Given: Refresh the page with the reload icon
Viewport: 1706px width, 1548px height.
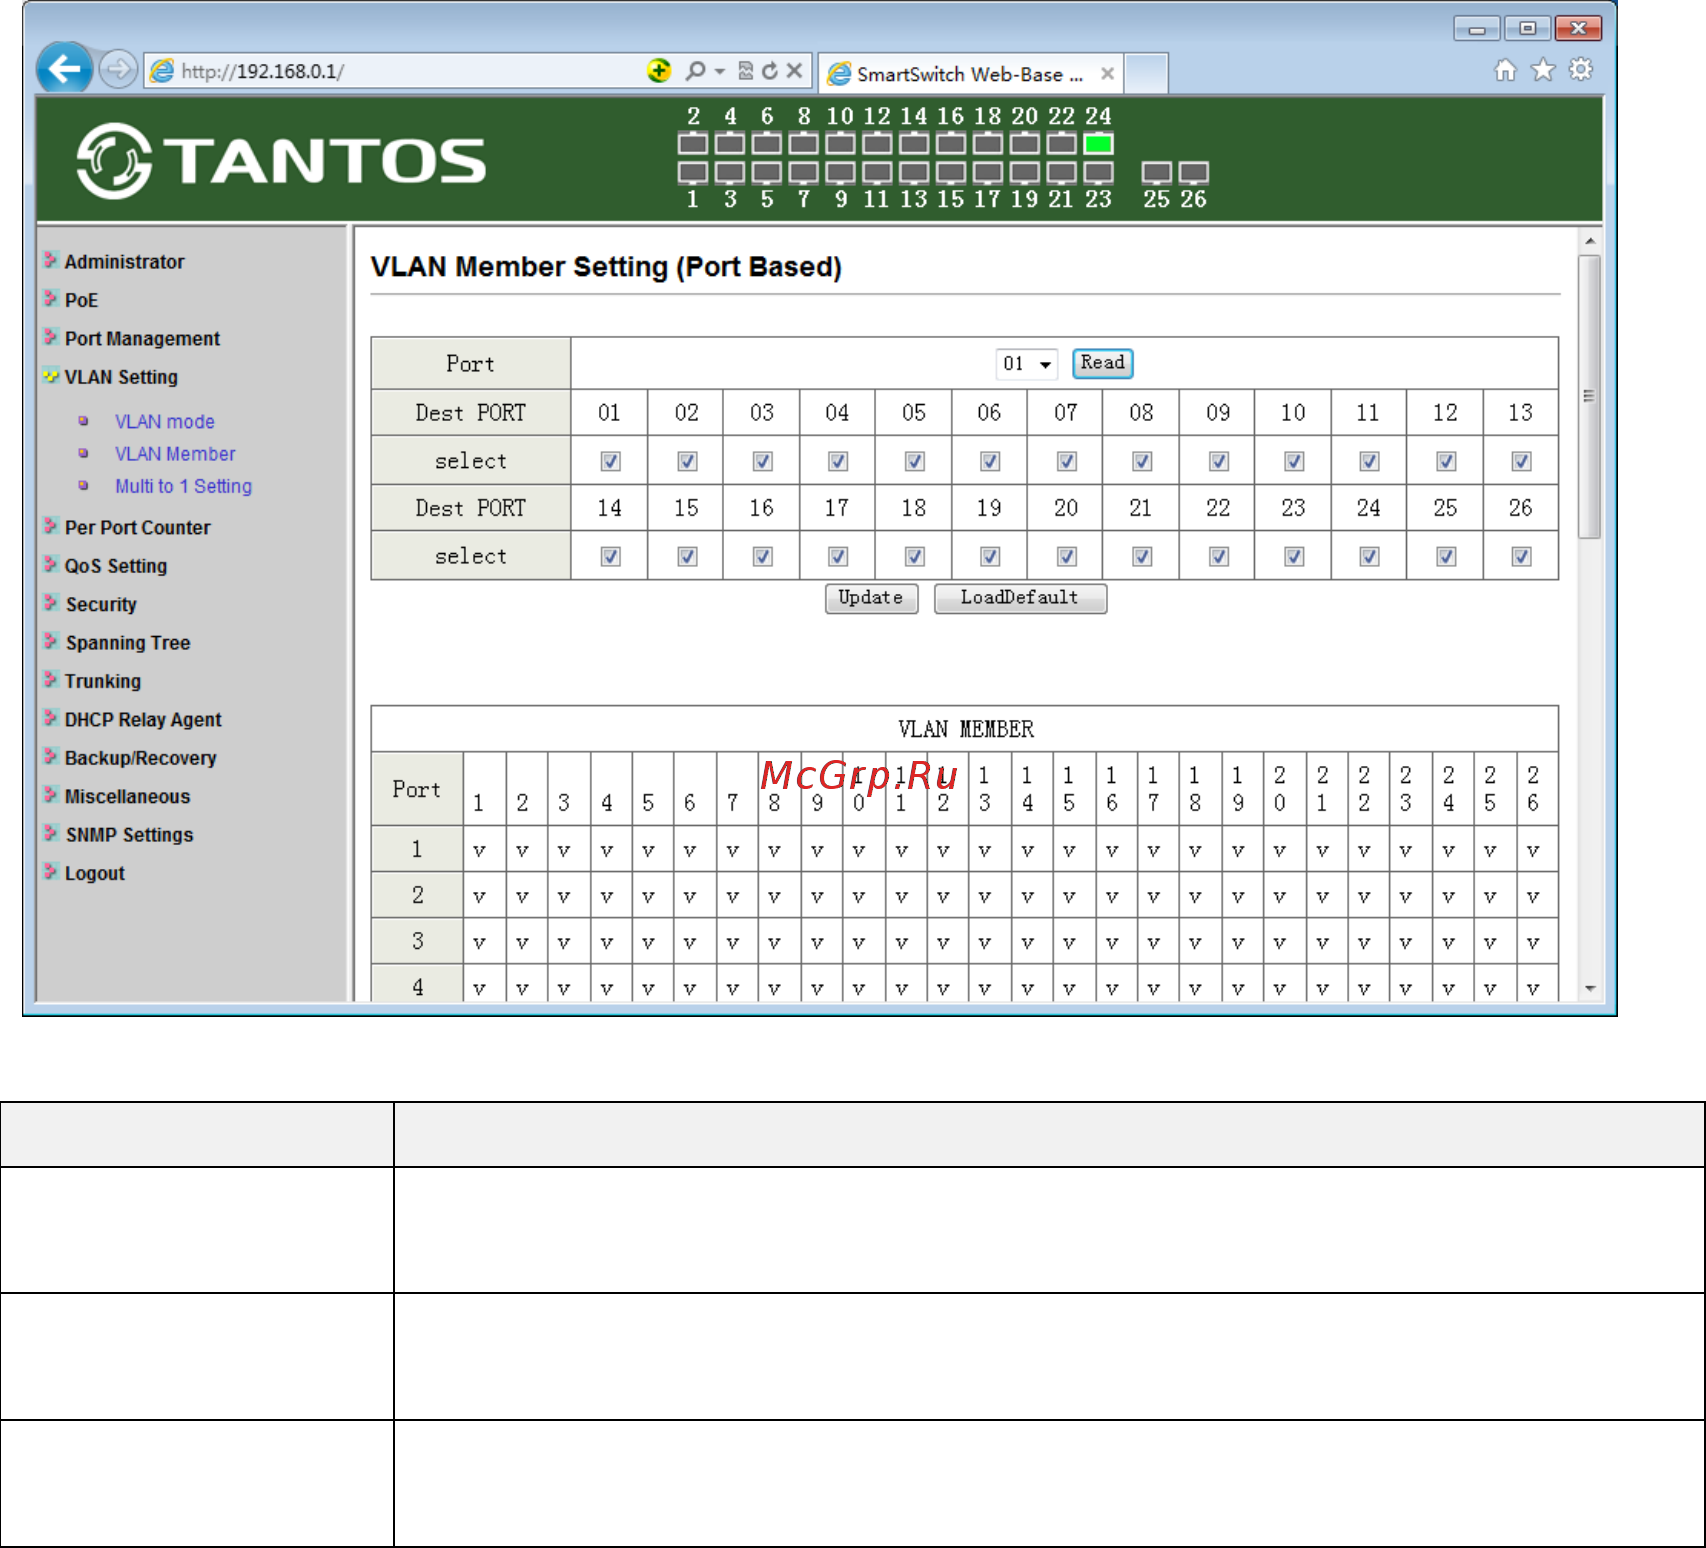Looking at the screenshot, I should 769,71.
